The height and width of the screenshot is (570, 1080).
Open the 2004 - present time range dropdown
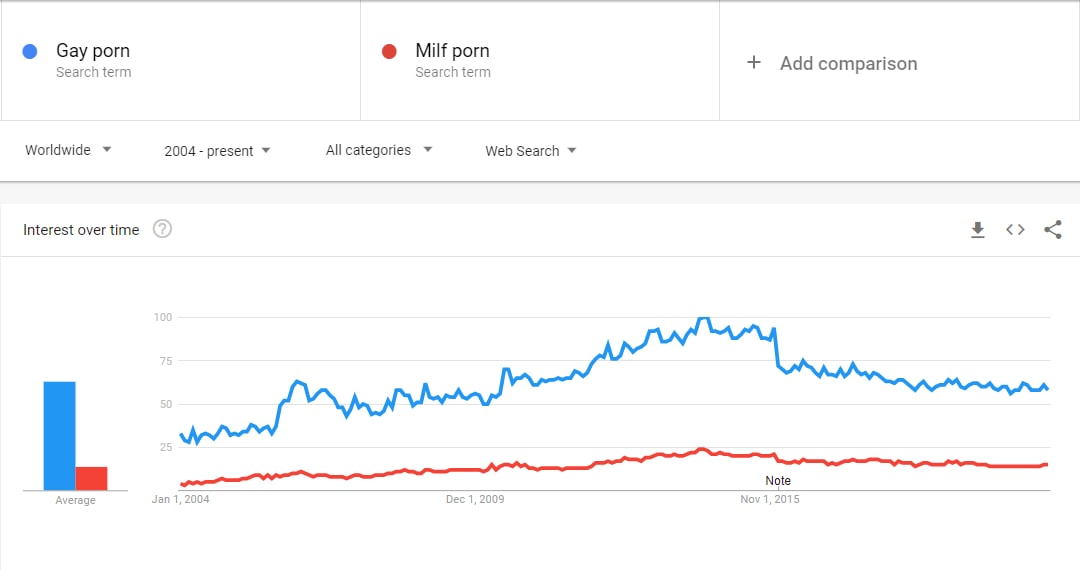[x=217, y=151]
